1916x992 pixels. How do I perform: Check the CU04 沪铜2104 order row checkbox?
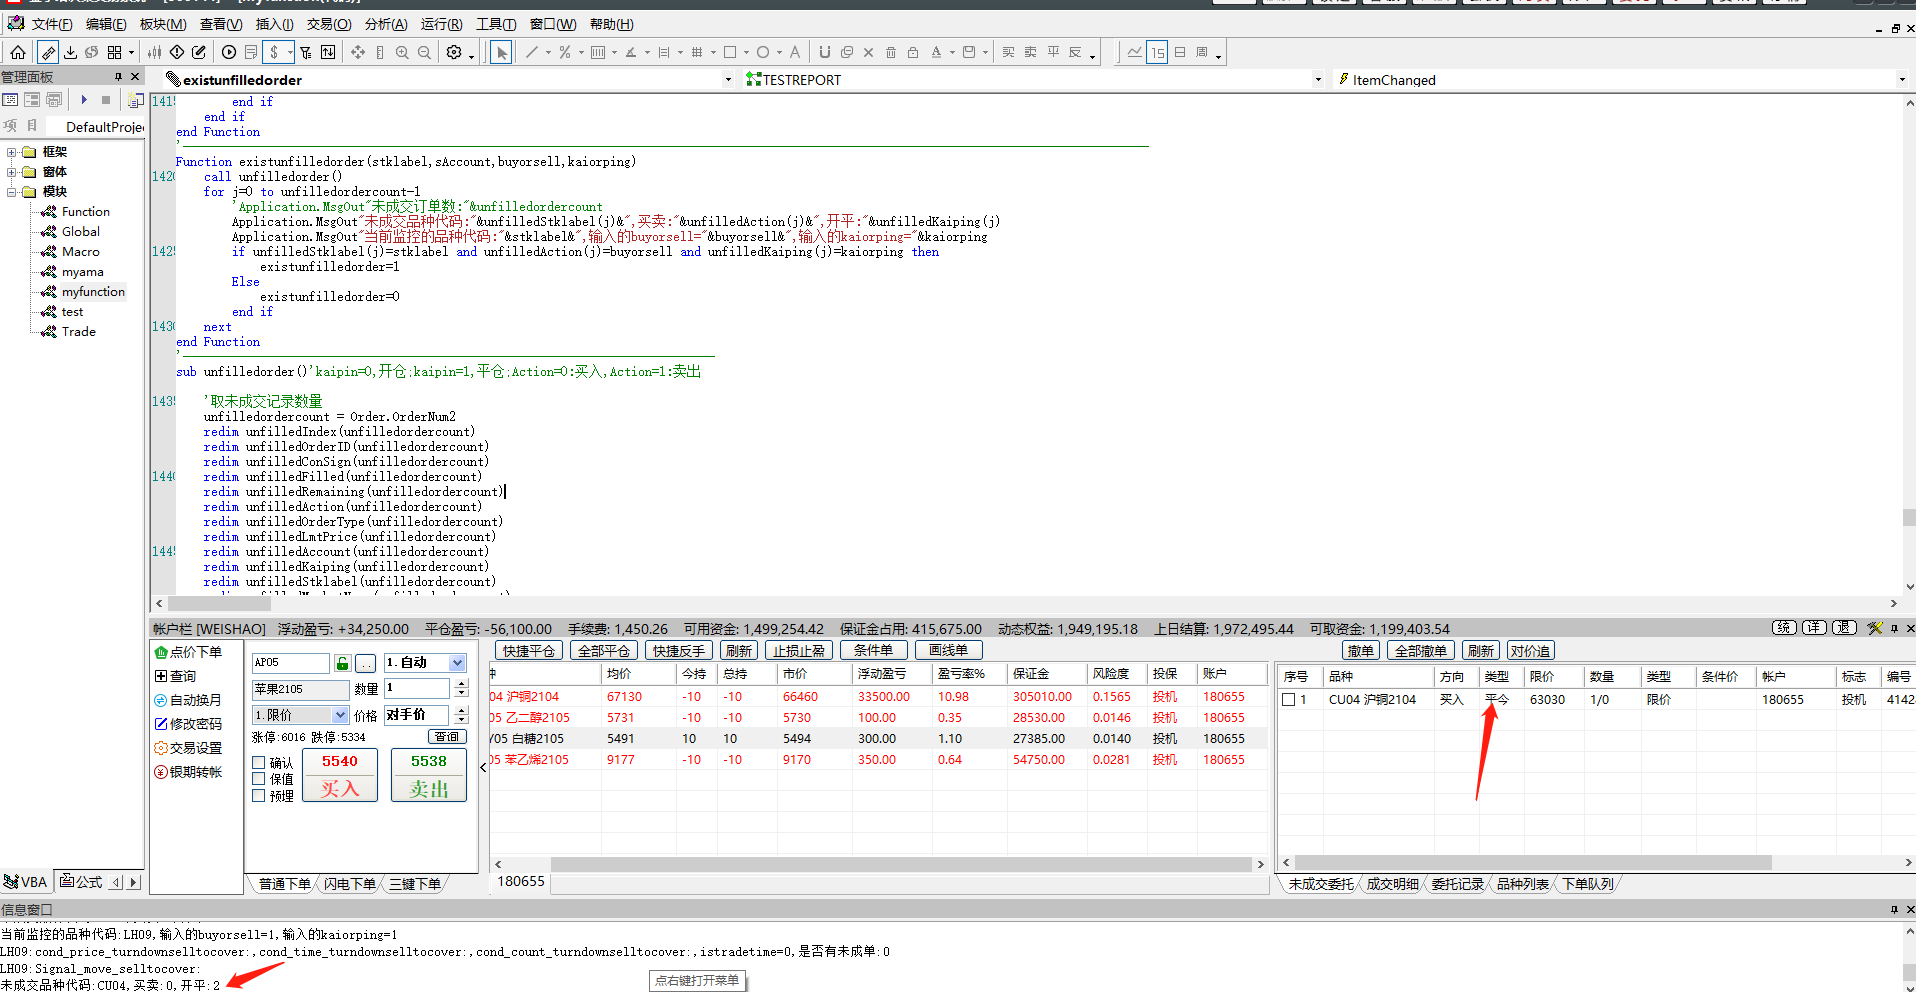pos(1289,700)
